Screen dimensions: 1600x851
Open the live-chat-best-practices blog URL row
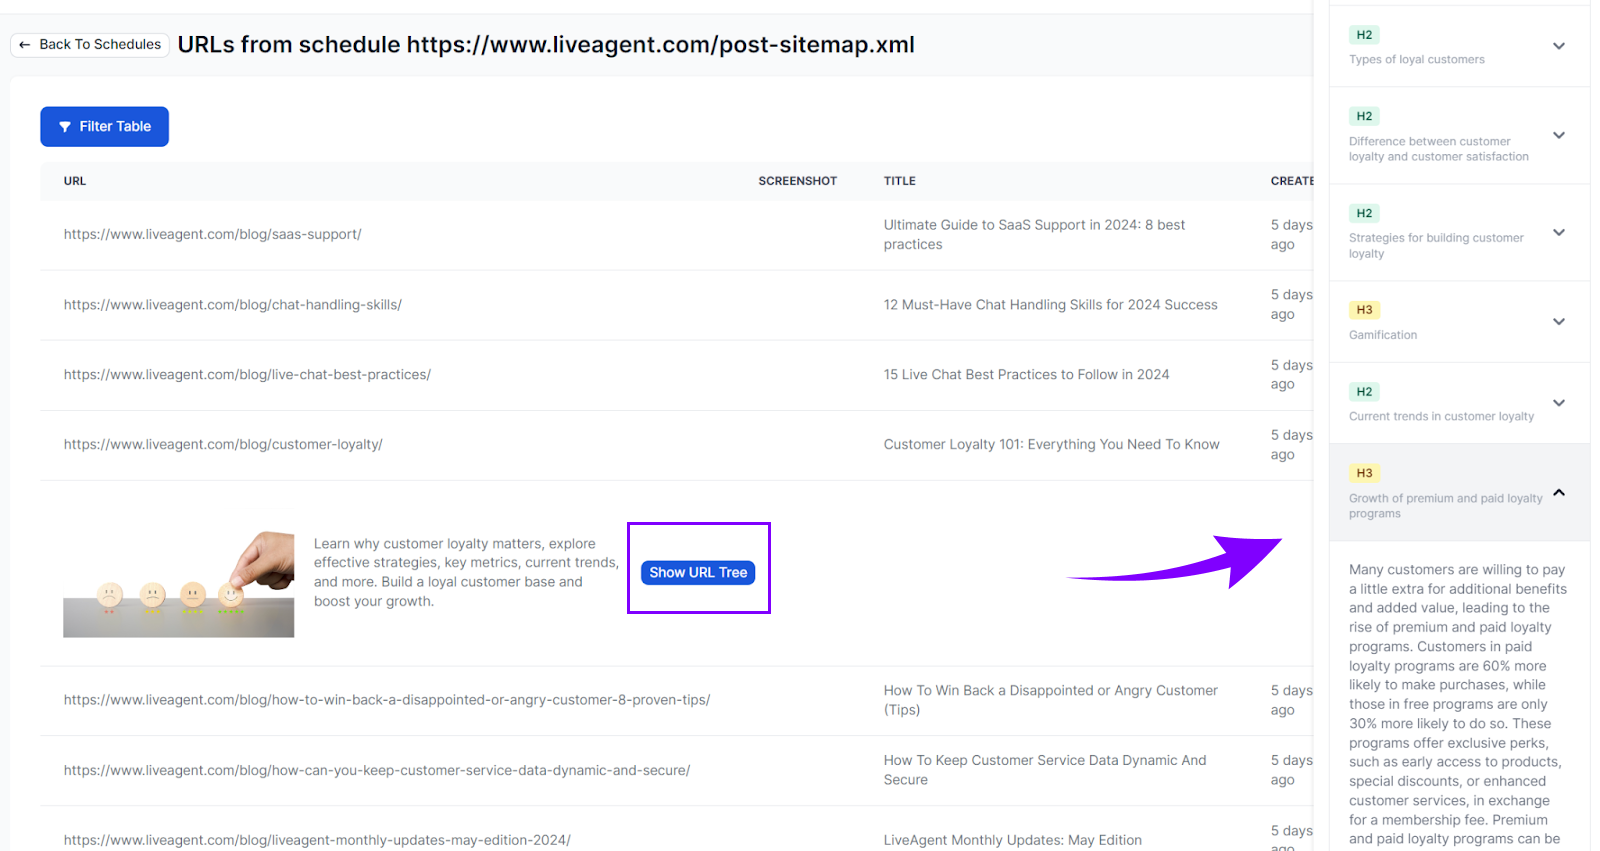point(247,375)
